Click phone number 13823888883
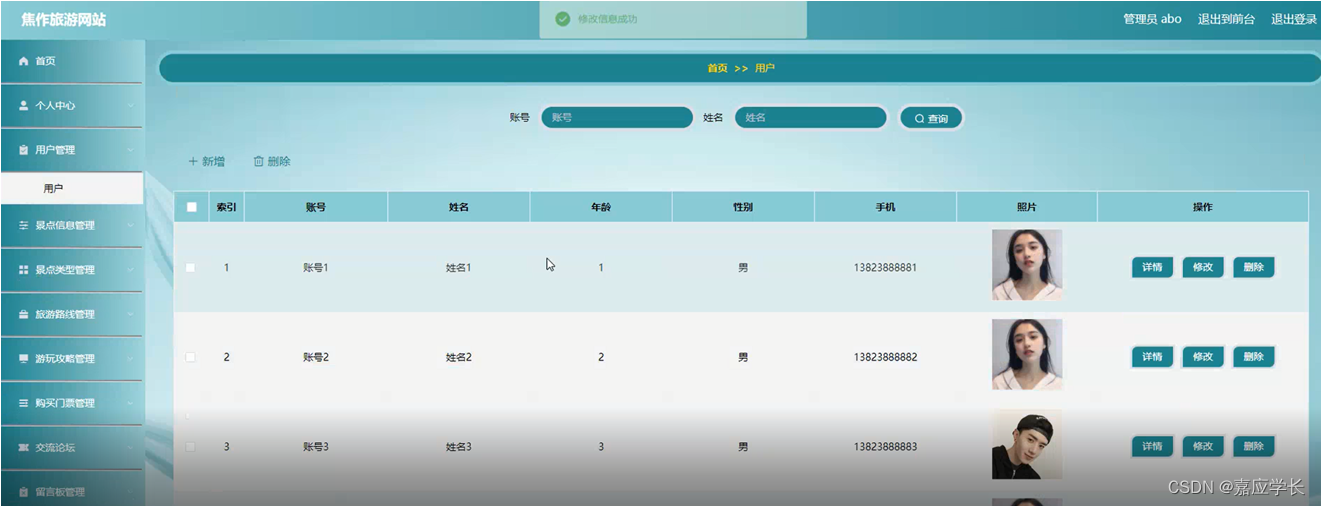 [x=885, y=447]
